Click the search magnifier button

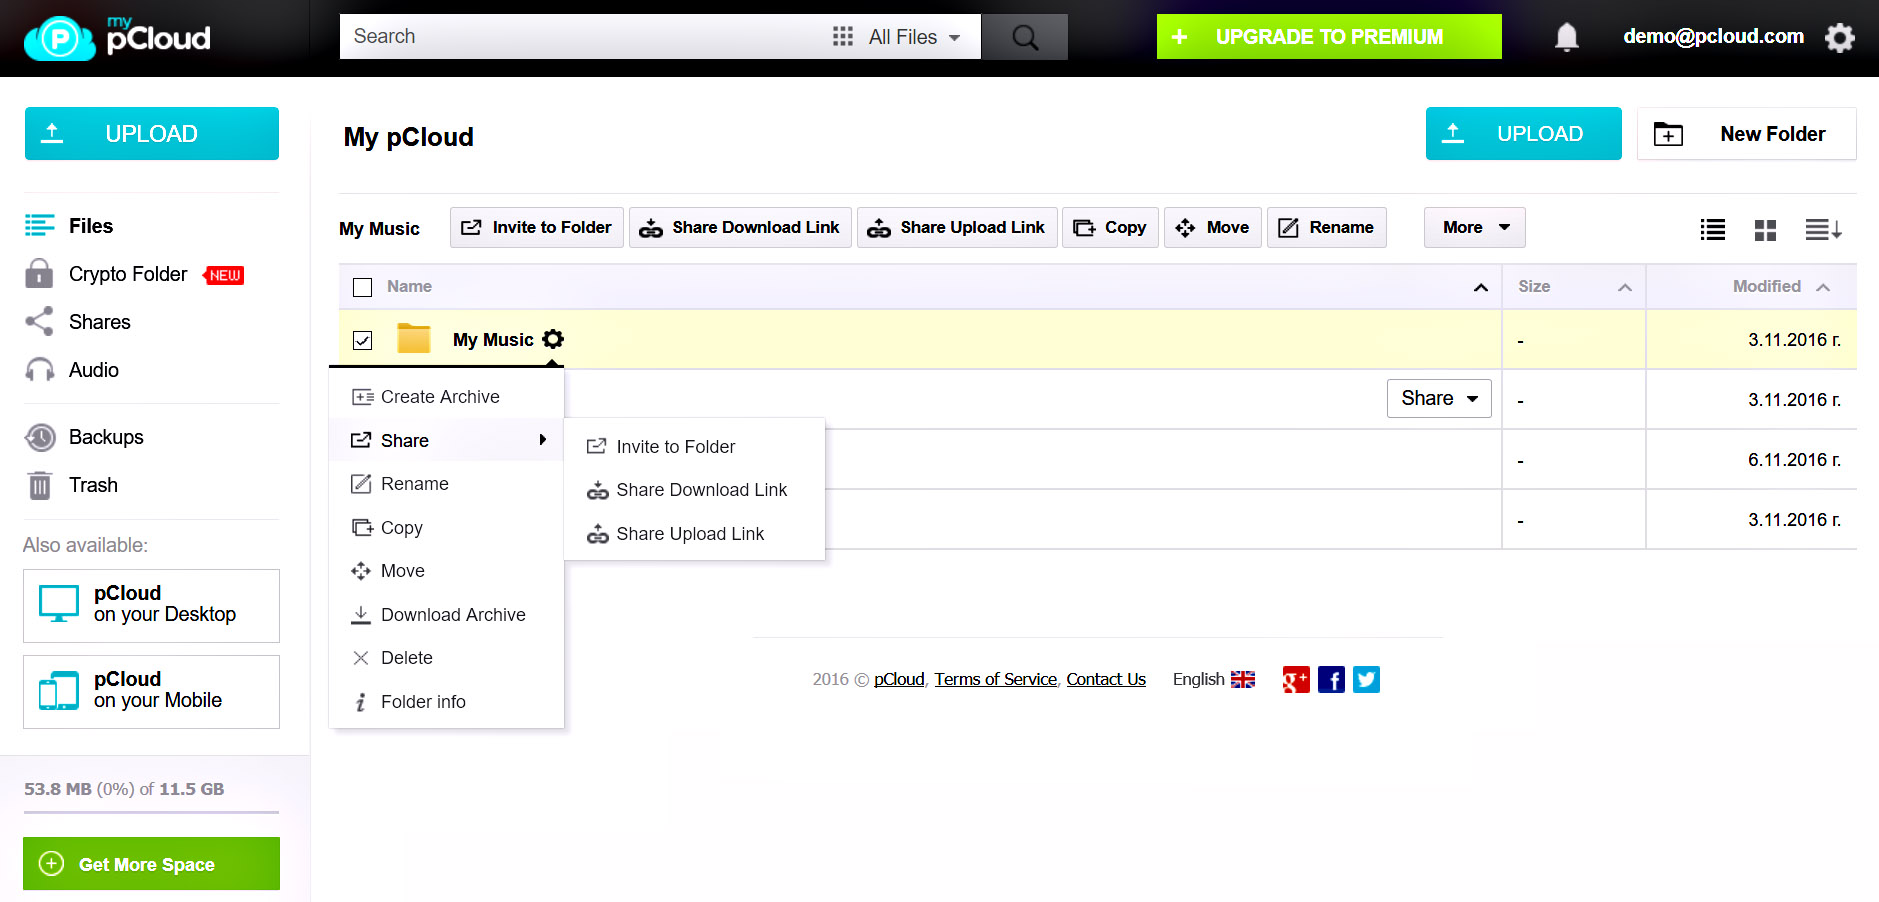1024,37
